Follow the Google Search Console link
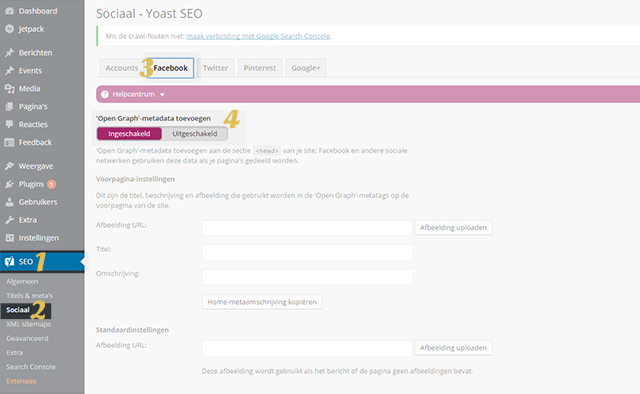640x394 pixels. (258, 36)
